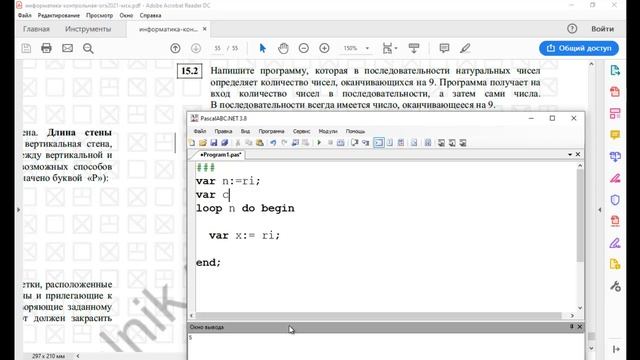Screen dimensions: 640x360
Task: Open Create PDF tool in right sidebar
Action: coord(615,92)
